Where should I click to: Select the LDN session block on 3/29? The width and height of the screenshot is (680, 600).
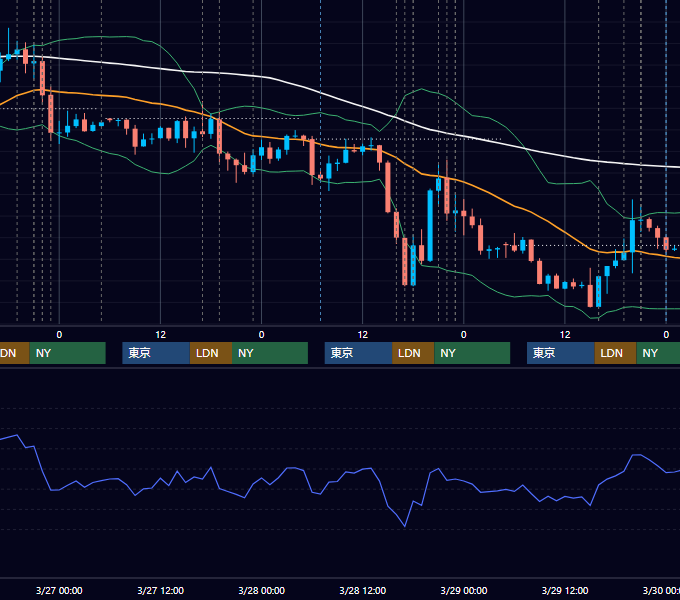click(x=615, y=353)
